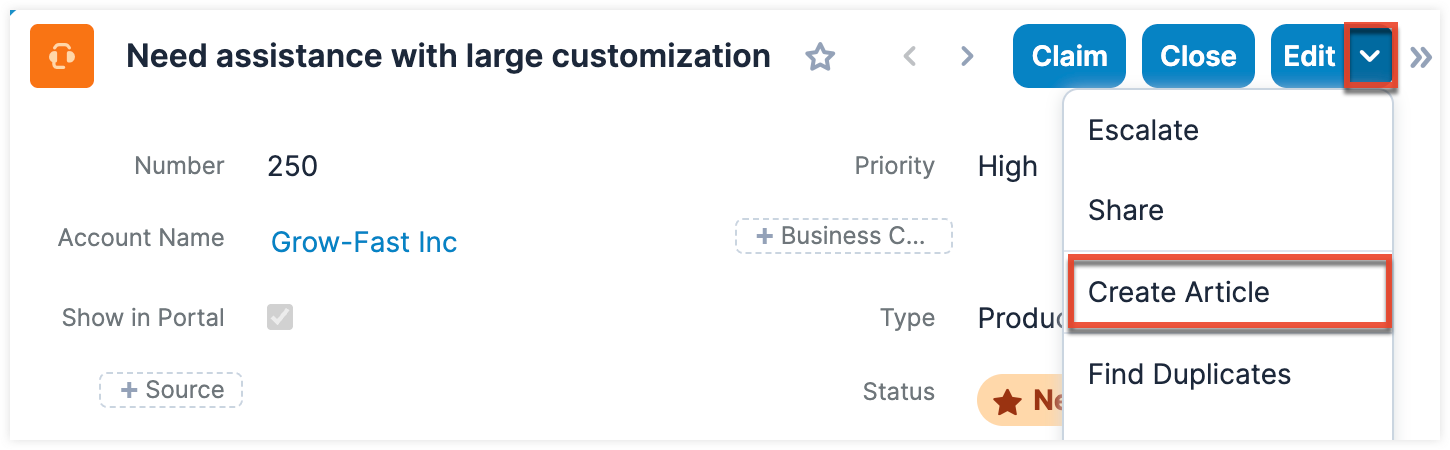
Task: Toggle side panel with double chevron icon
Action: (1421, 57)
